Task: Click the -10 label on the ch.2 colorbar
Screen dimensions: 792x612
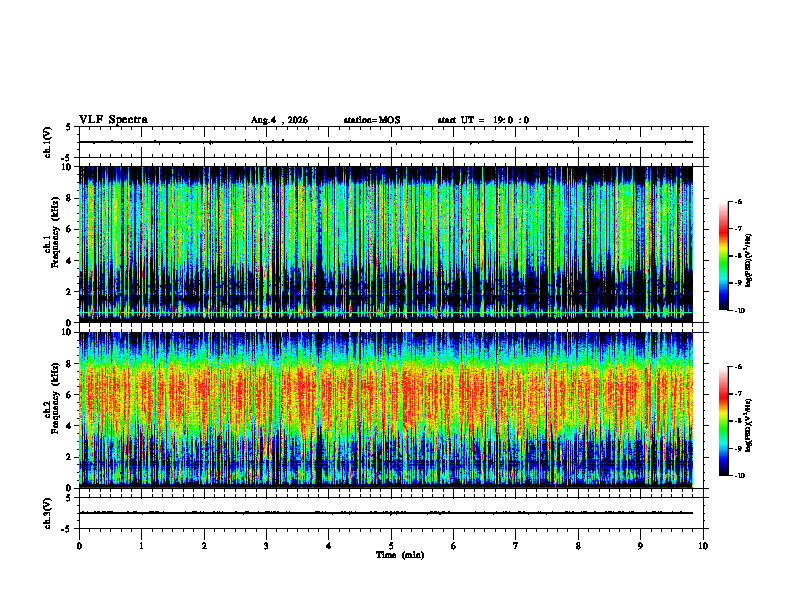Action: click(740, 476)
